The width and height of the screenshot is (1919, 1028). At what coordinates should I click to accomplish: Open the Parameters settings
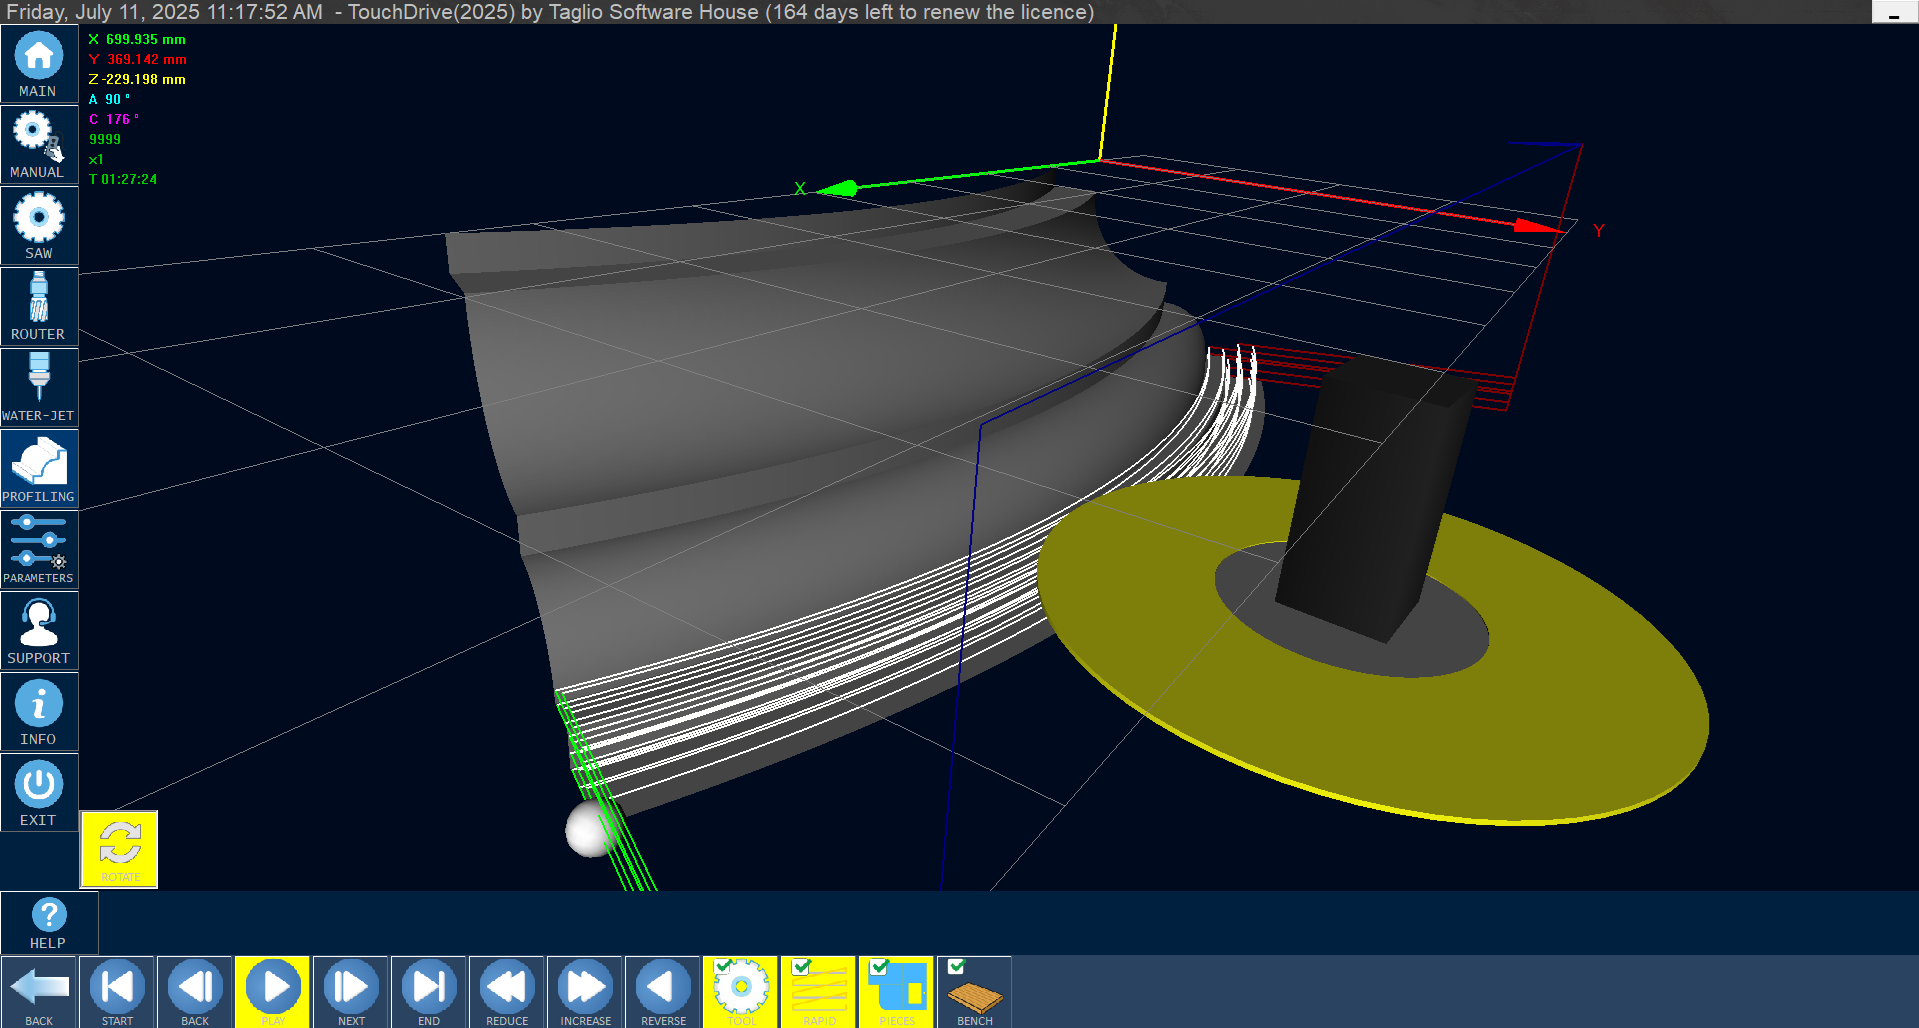point(39,549)
